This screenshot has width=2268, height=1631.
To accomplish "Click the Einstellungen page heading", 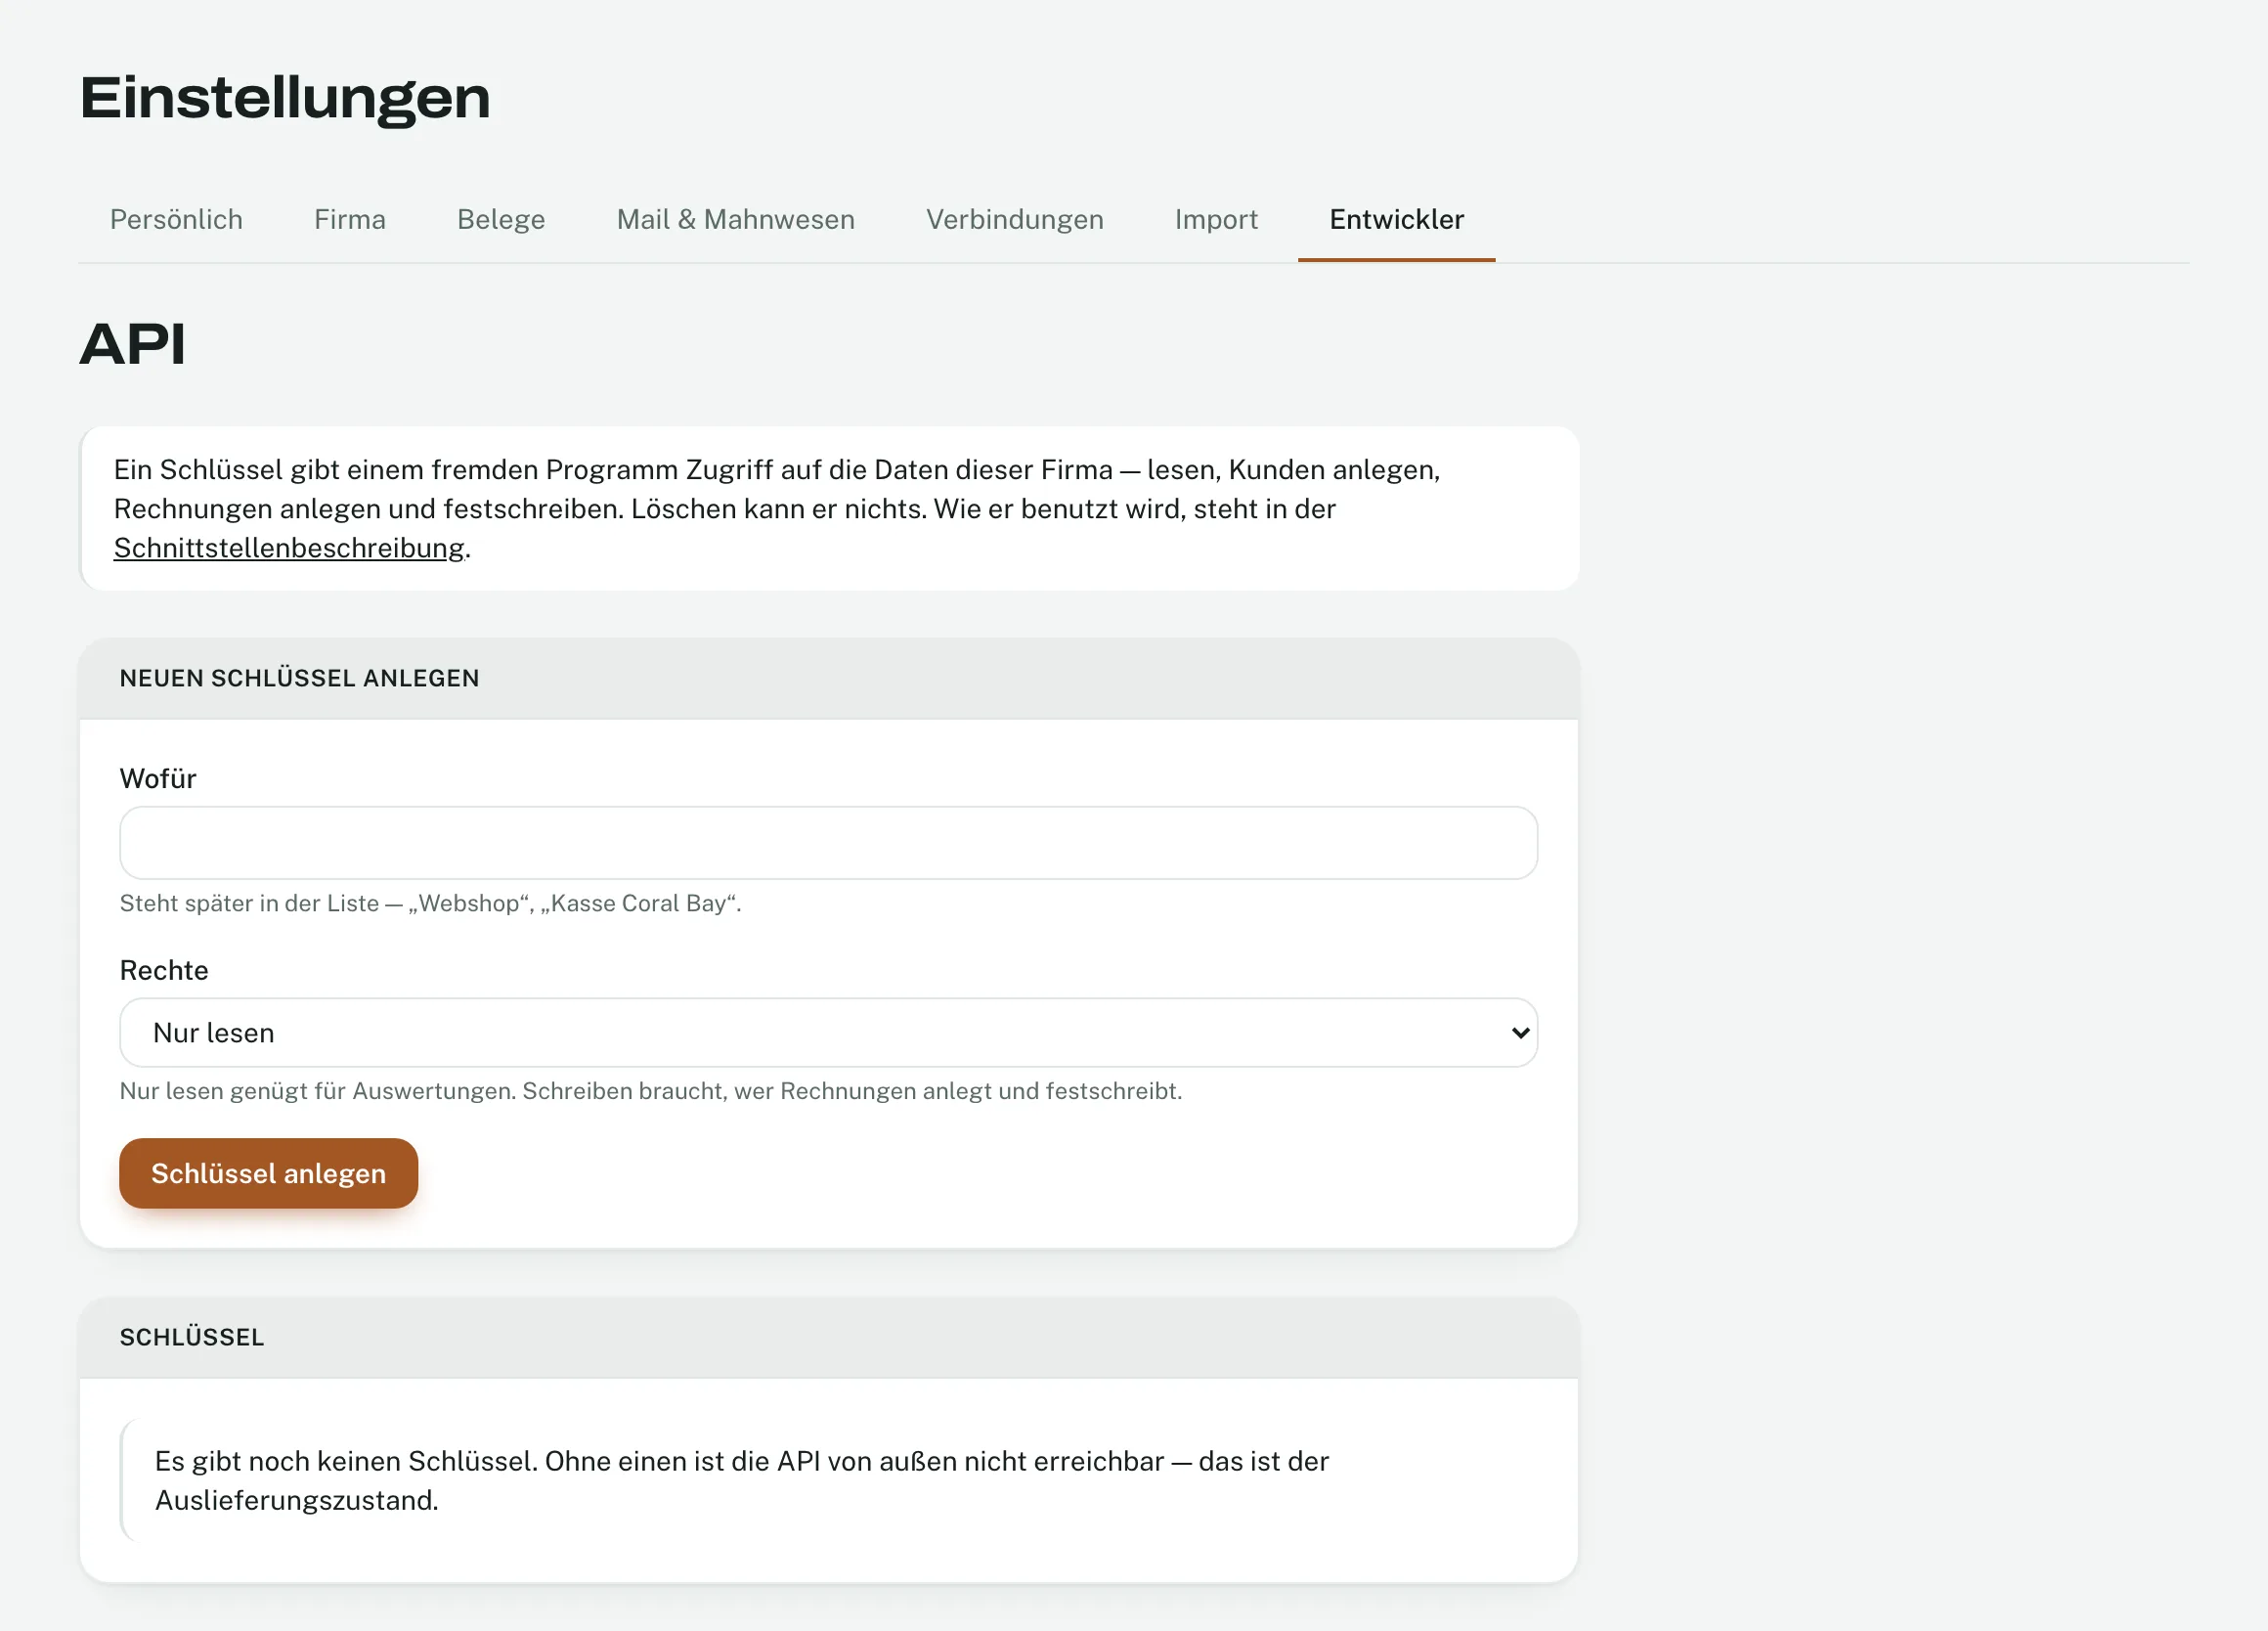I will pyautogui.click(x=285, y=98).
